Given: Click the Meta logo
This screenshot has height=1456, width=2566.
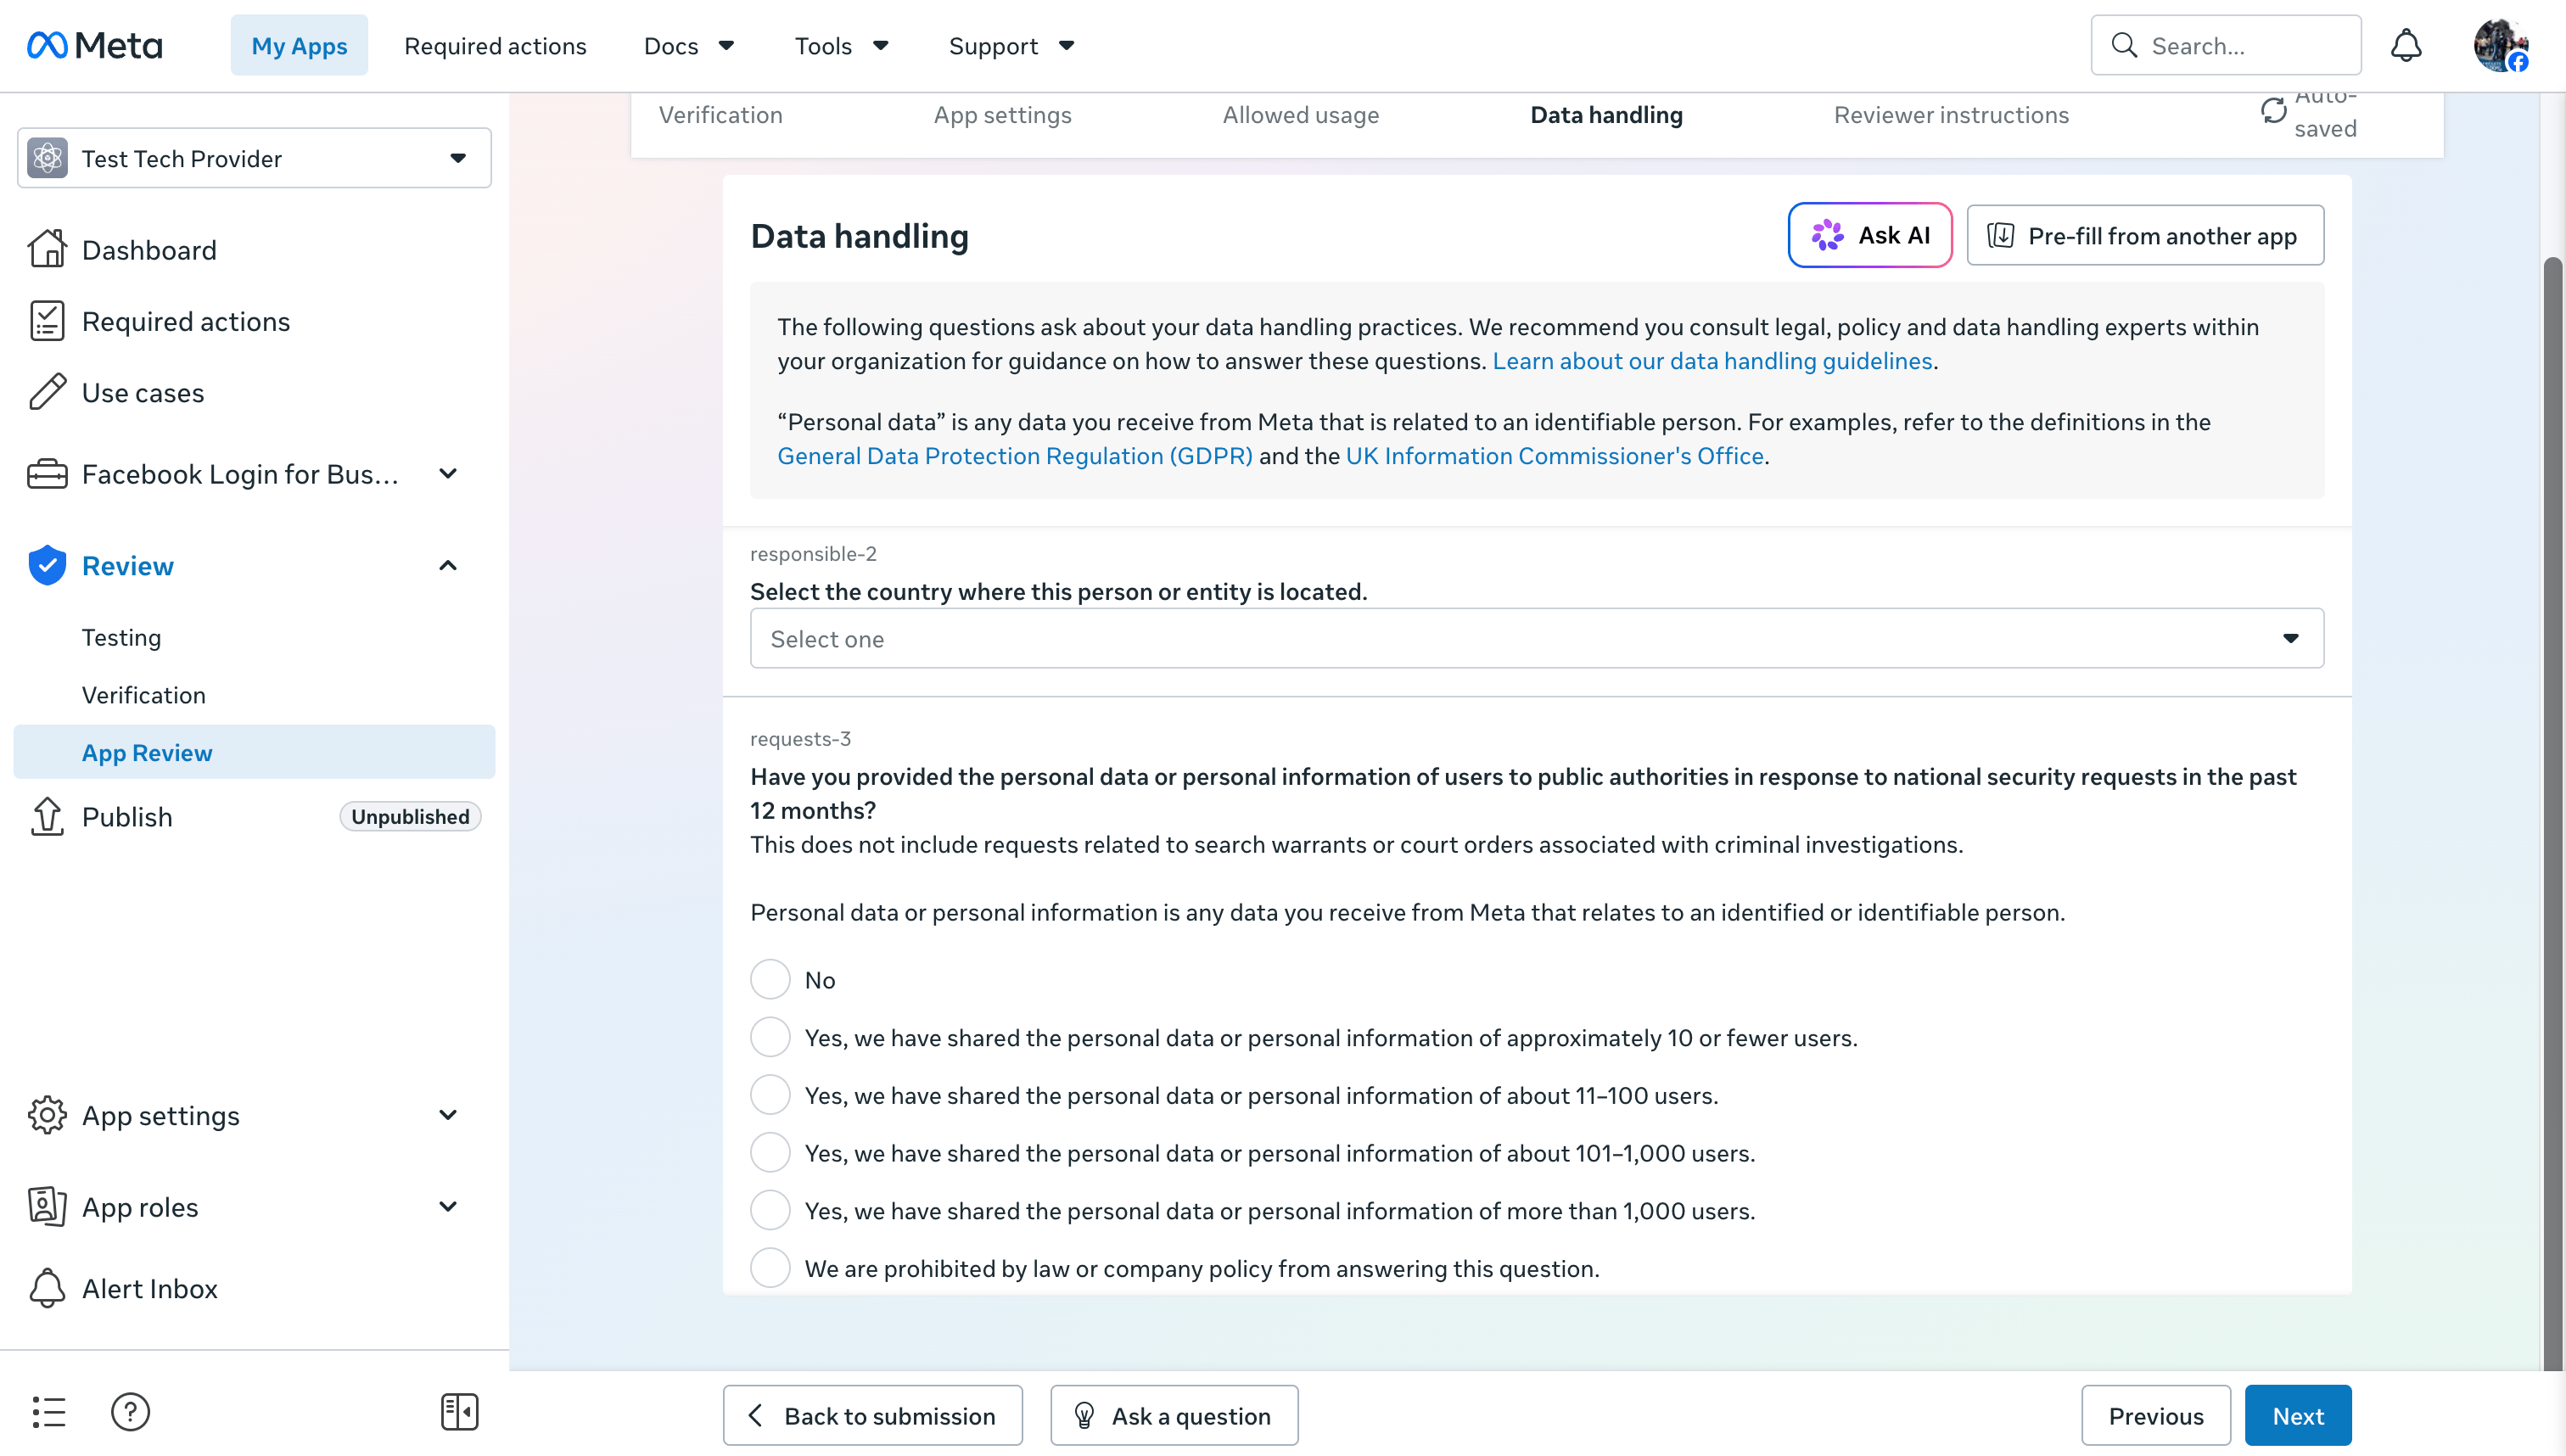Looking at the screenshot, I should [x=95, y=45].
